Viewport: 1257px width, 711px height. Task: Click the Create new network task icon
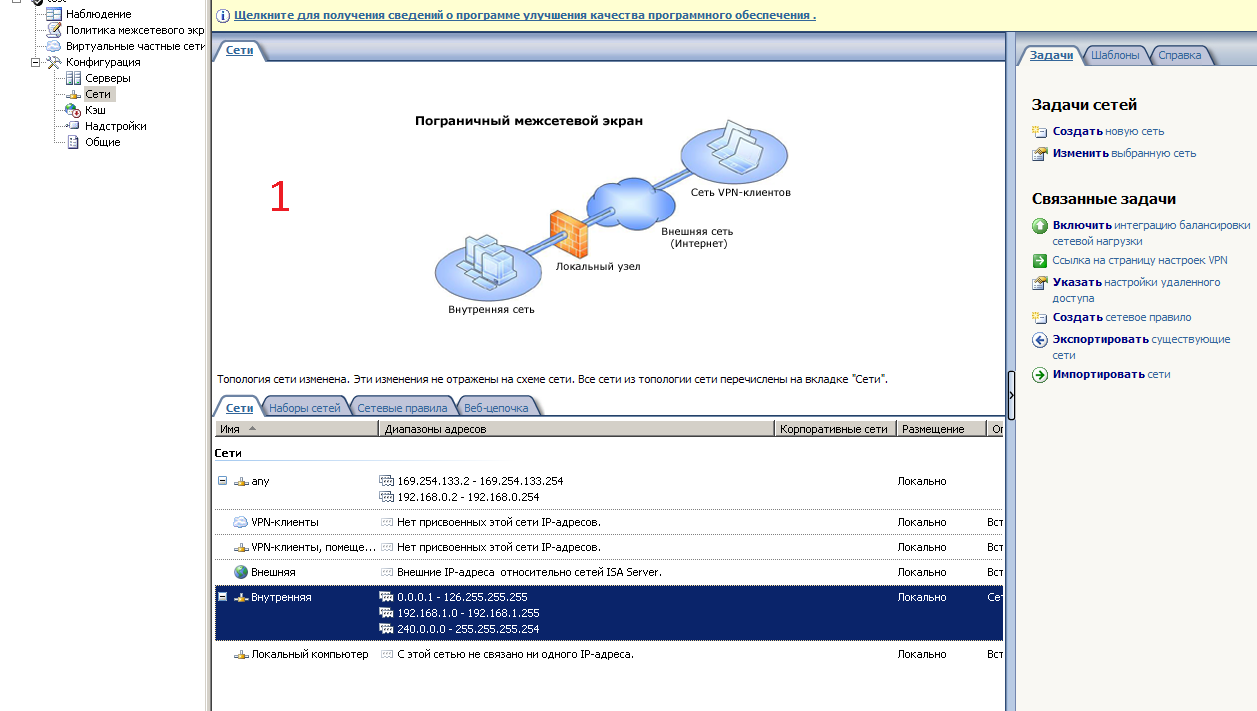pos(1040,131)
